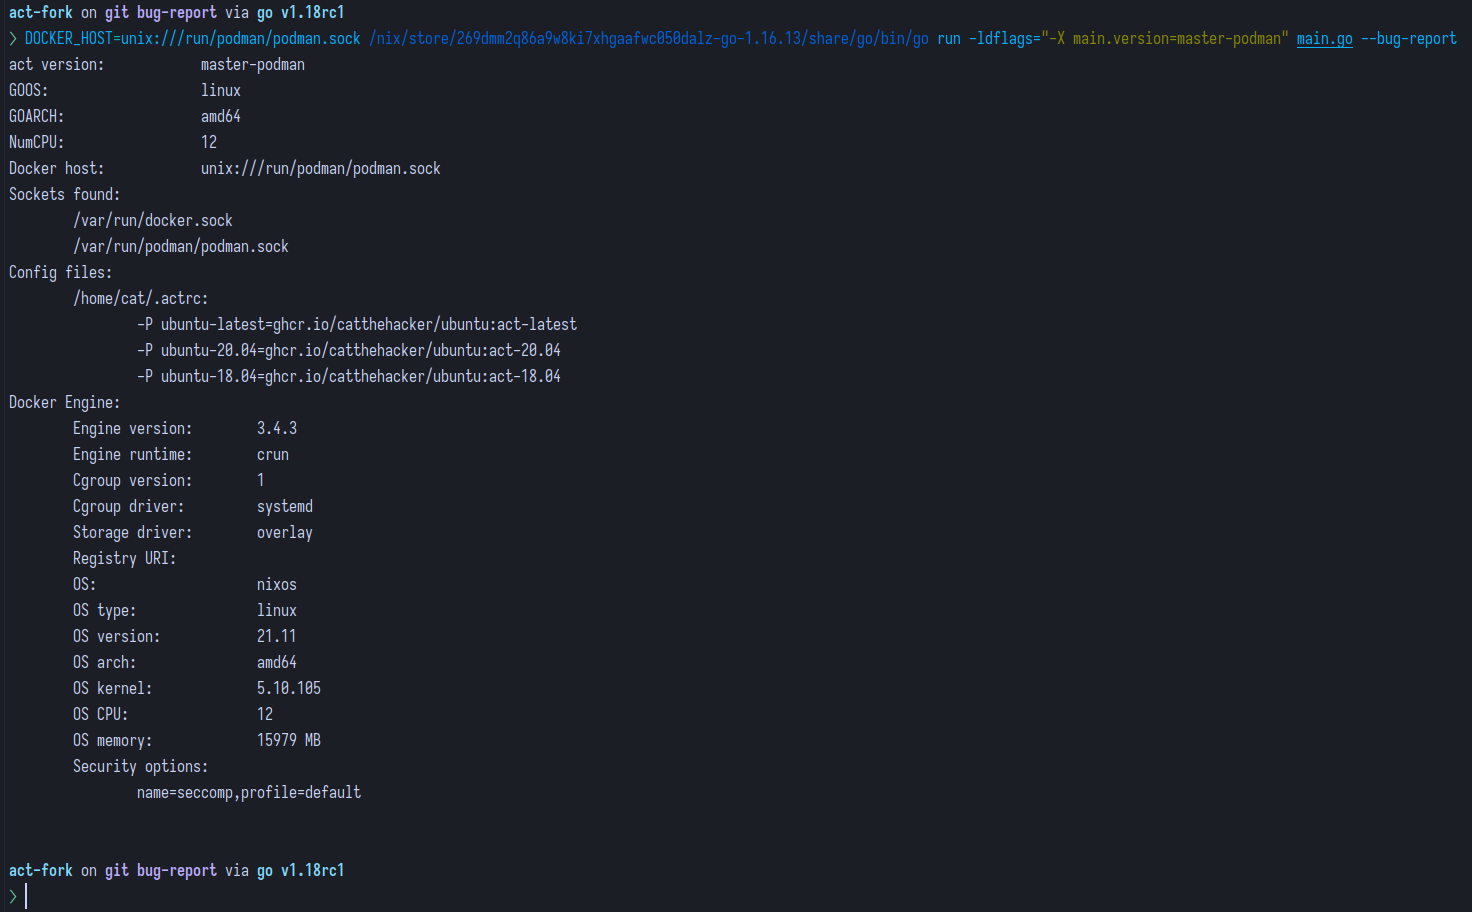Select the Storage driver value overlay
Image resolution: width=1472 pixels, height=912 pixels.
tap(285, 533)
